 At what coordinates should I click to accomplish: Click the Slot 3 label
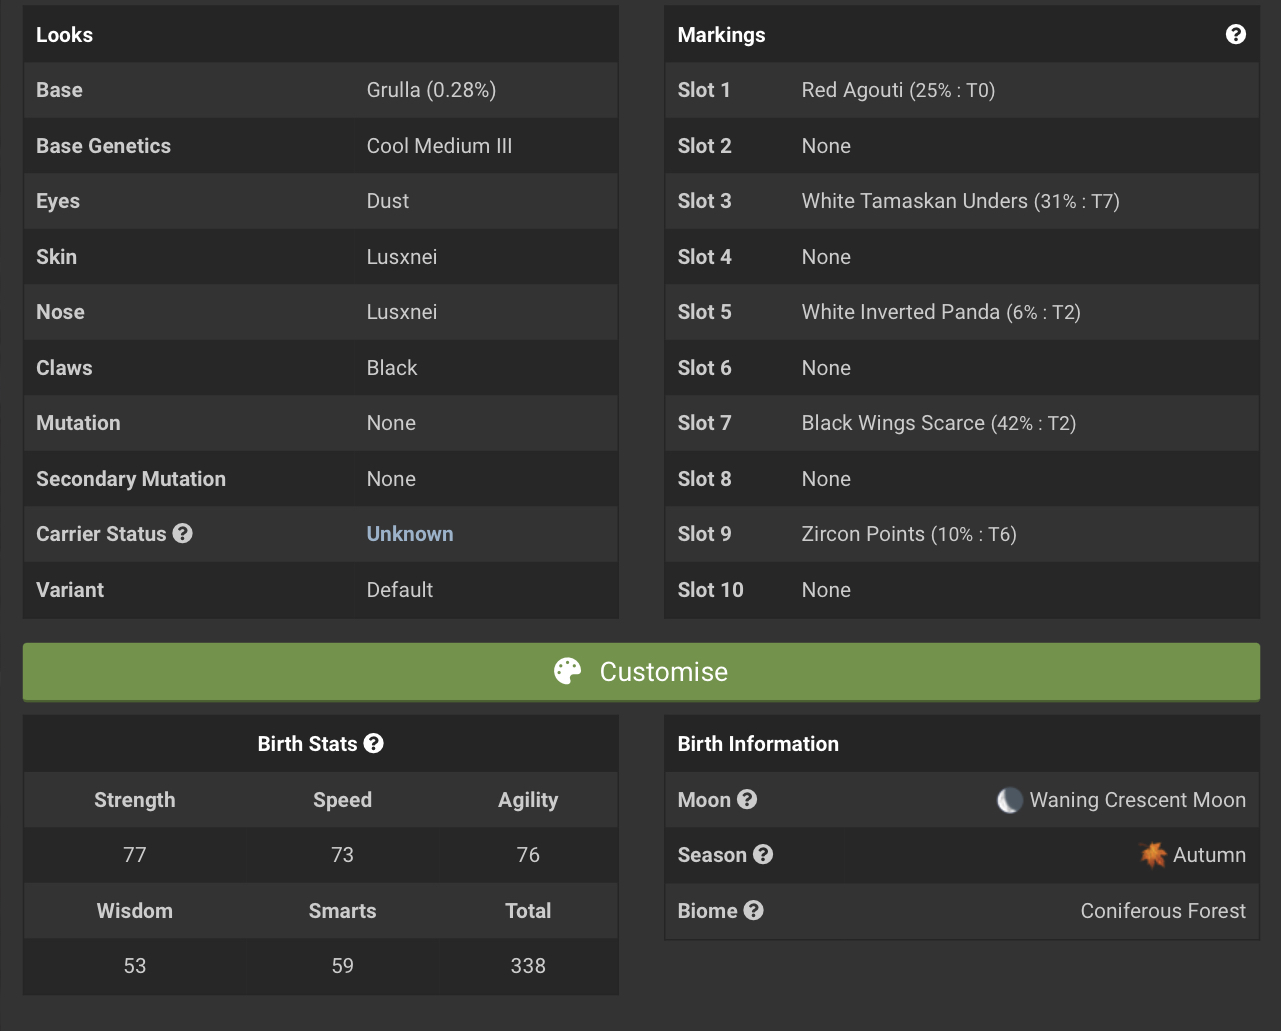(704, 201)
